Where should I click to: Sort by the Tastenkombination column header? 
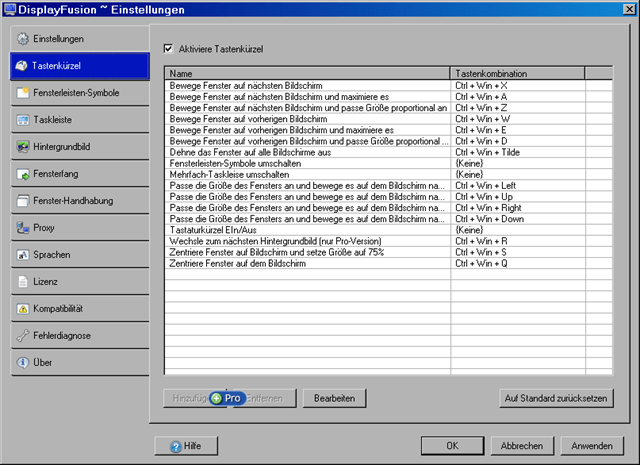518,73
